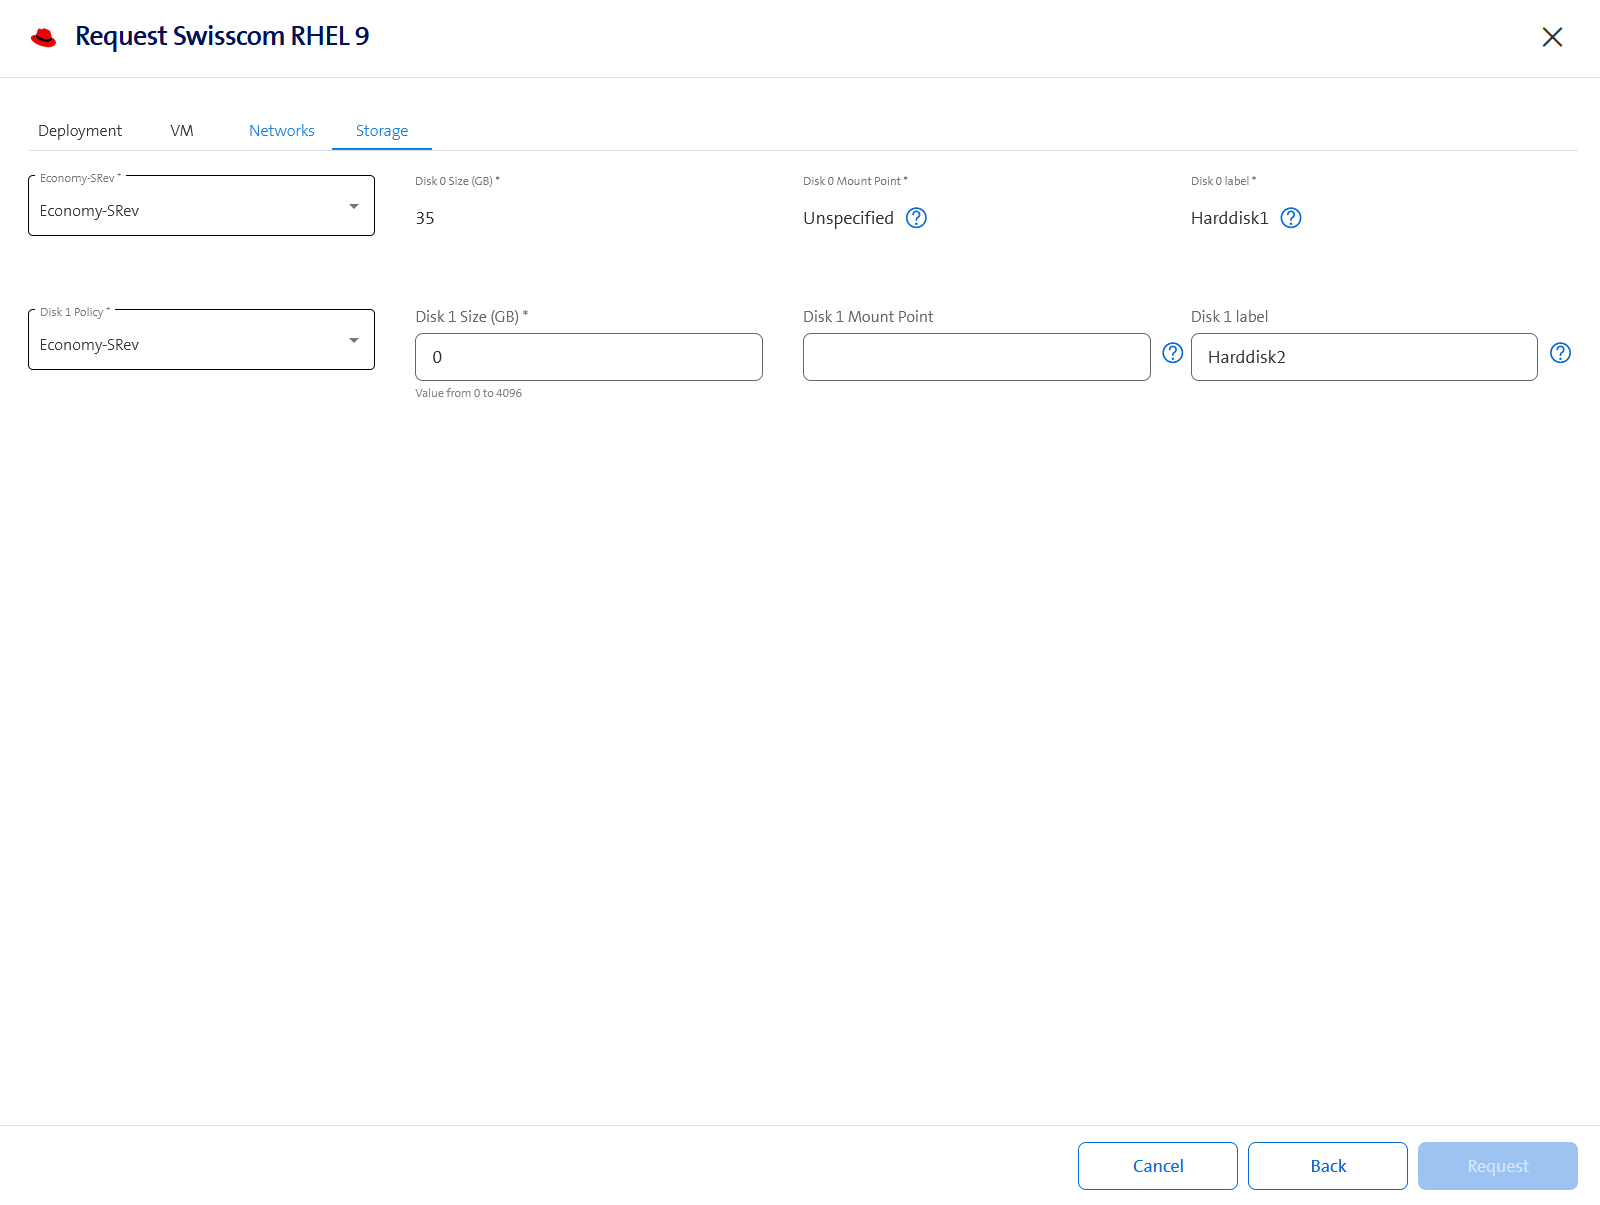
Task: Click the Disk 0 size value 35
Action: click(x=425, y=218)
